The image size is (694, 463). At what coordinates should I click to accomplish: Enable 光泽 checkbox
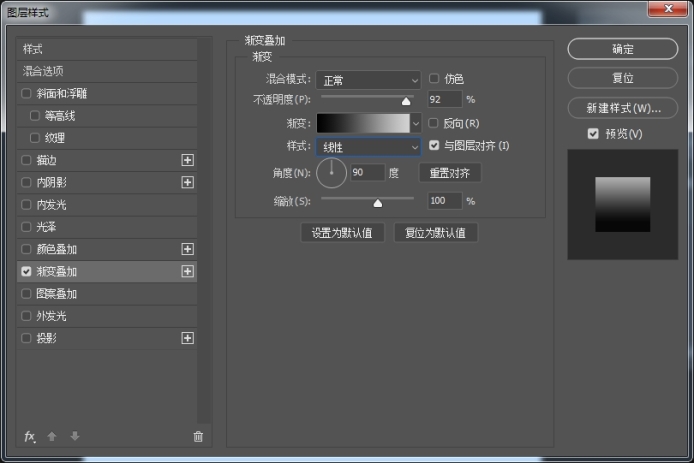coord(26,227)
